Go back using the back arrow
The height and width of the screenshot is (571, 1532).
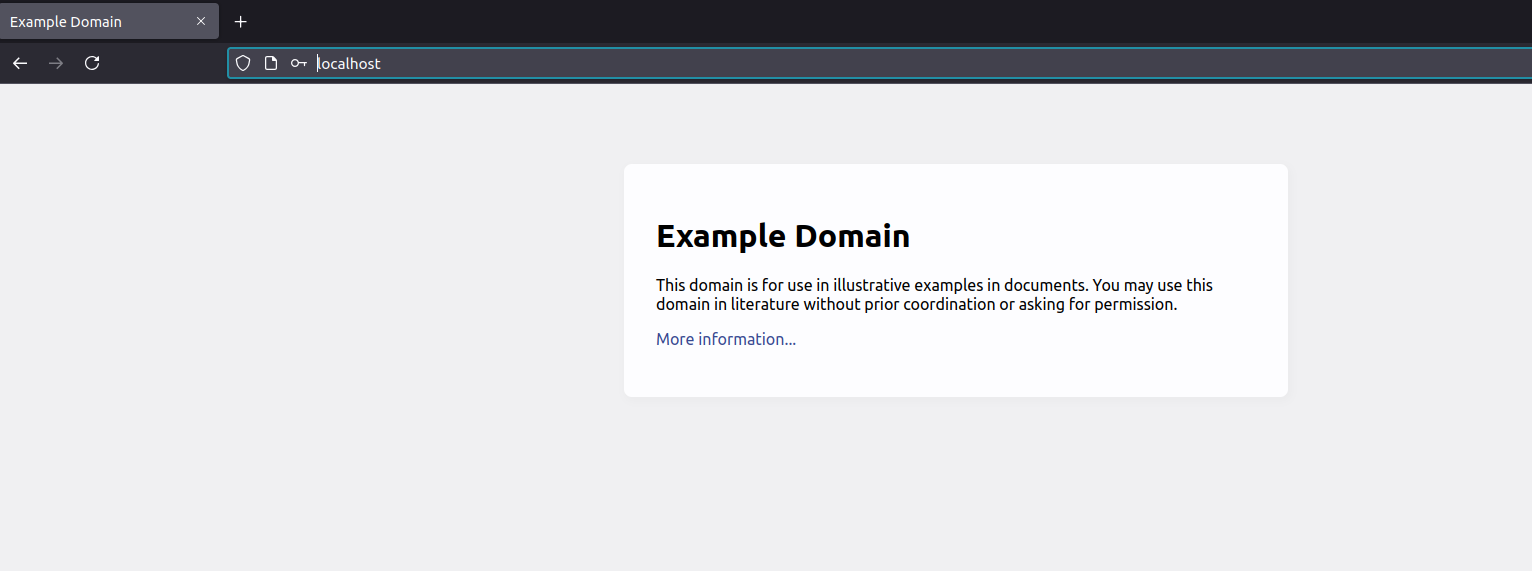(x=20, y=63)
